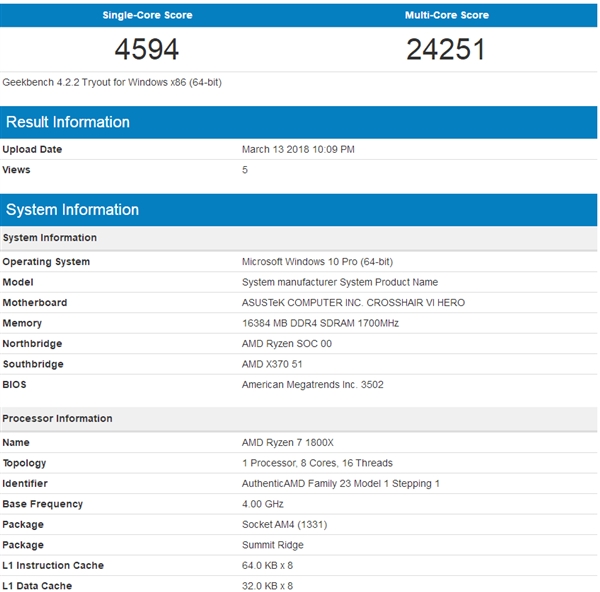The width and height of the screenshot is (600, 592).
Task: Select the Summit Ridge value
Action: 272,545
